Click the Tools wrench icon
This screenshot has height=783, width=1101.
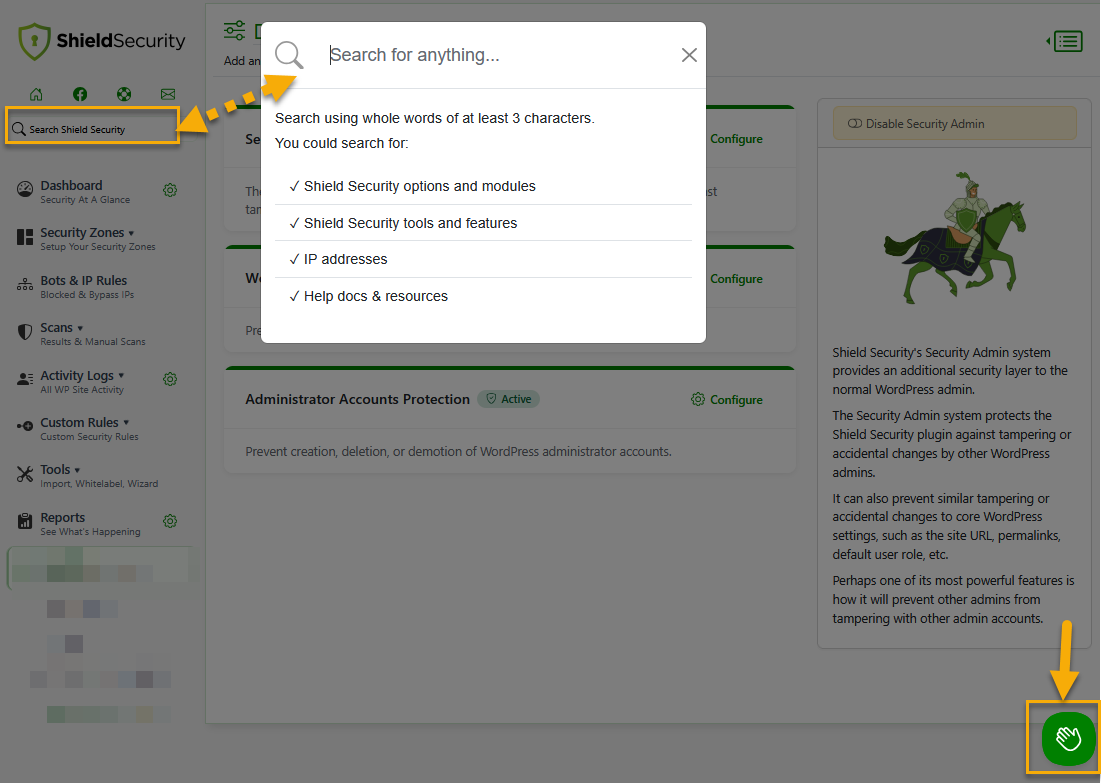pos(25,474)
